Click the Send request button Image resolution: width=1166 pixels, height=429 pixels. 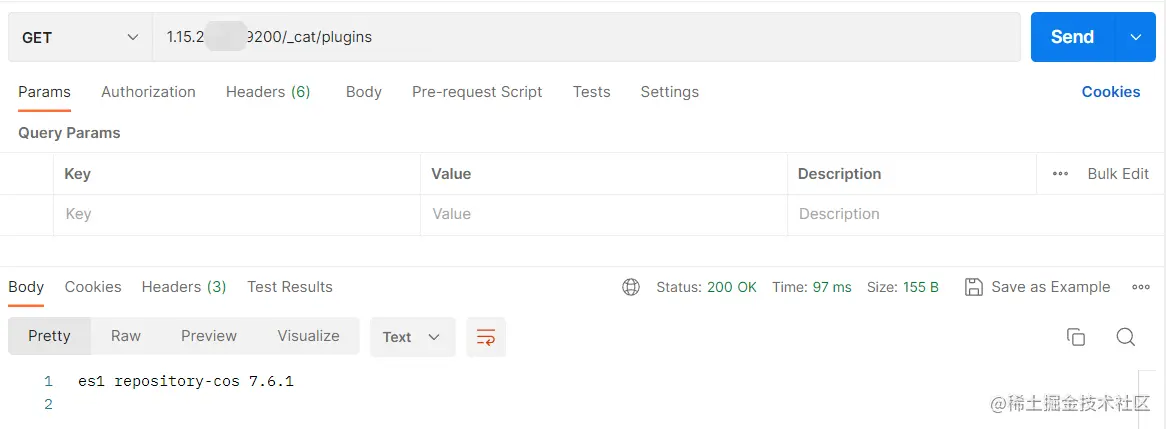[1072, 37]
